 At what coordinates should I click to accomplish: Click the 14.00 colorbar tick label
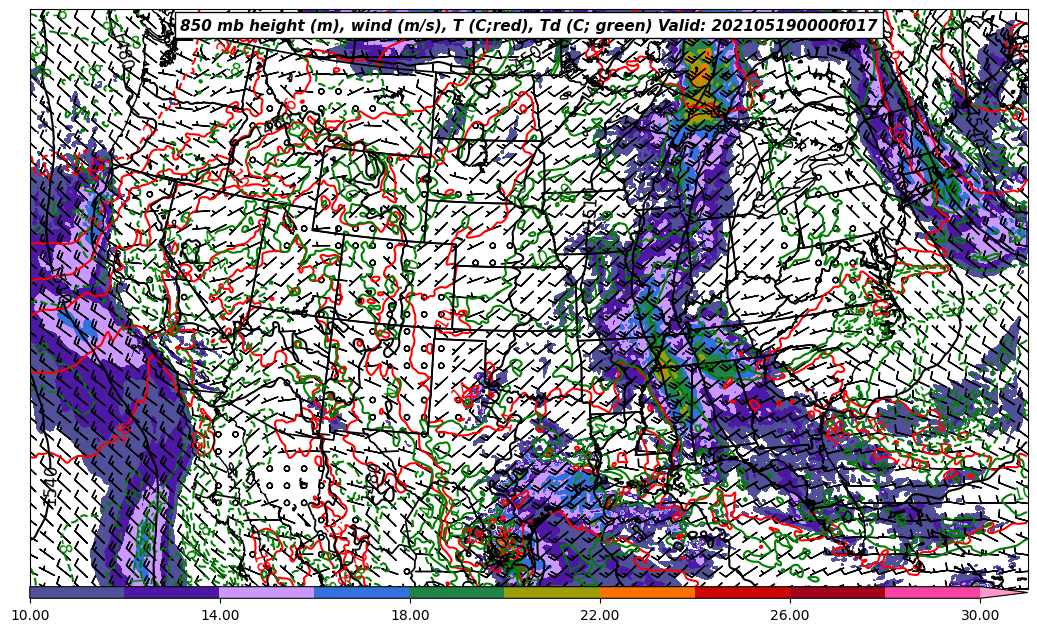point(220,615)
